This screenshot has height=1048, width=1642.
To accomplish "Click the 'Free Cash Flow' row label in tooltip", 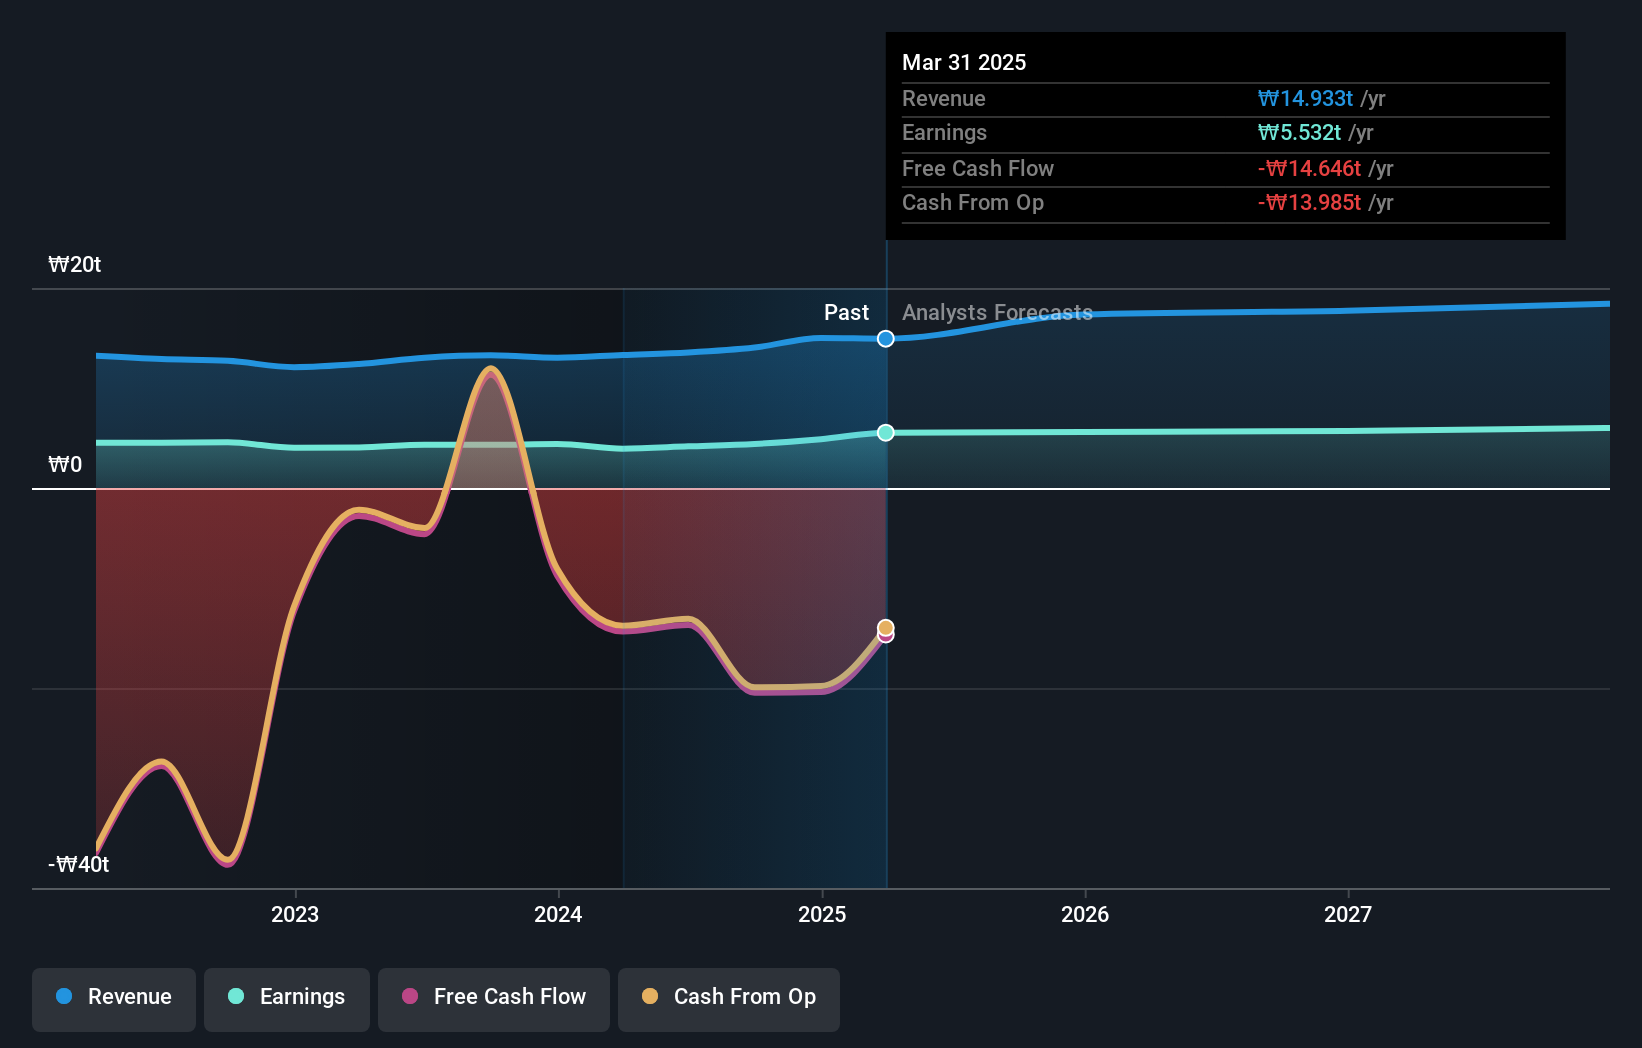I will point(978,169).
